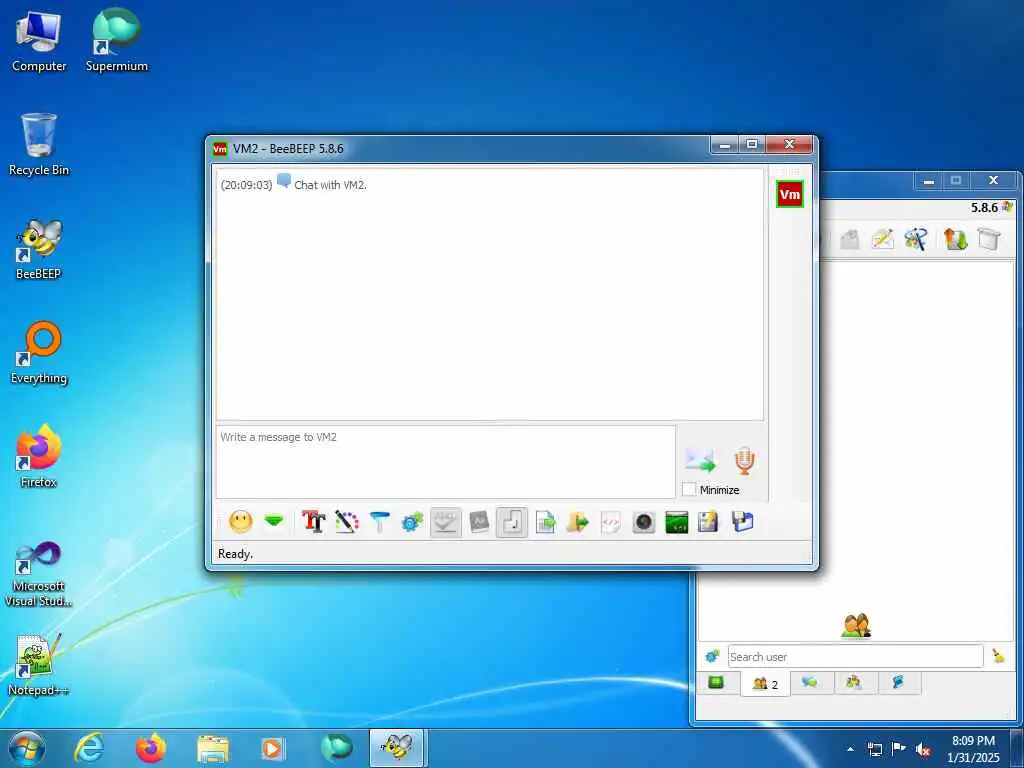Click the notepad with lightning icon

pyautogui.click(x=709, y=522)
